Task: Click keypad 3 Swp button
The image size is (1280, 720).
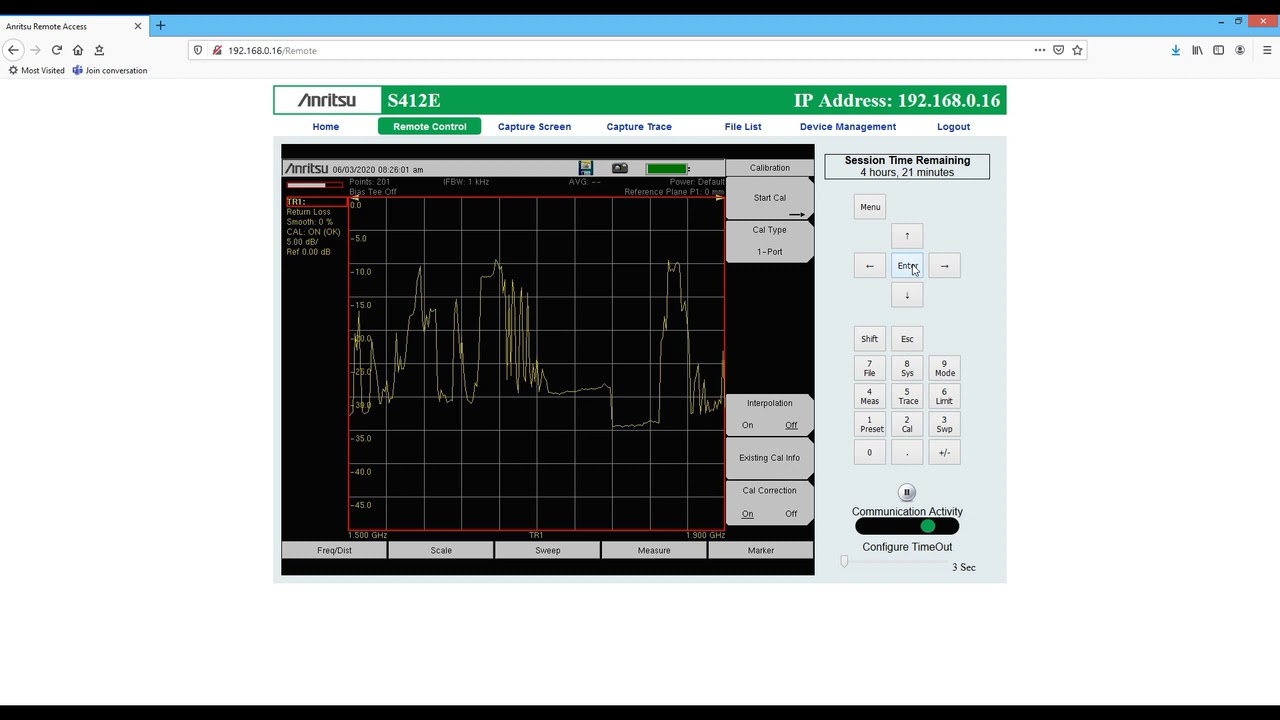Action: point(944,424)
